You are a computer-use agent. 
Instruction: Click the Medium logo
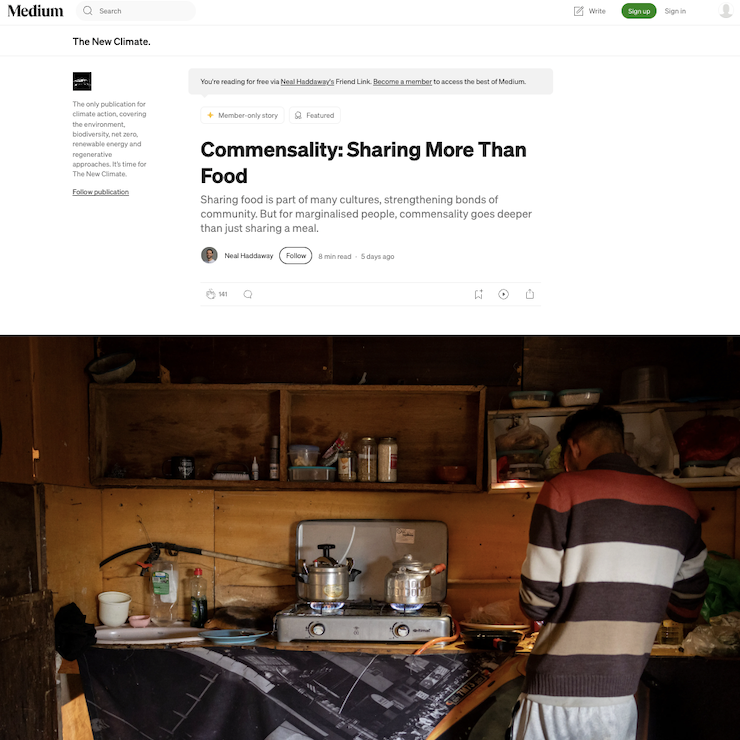point(35,11)
